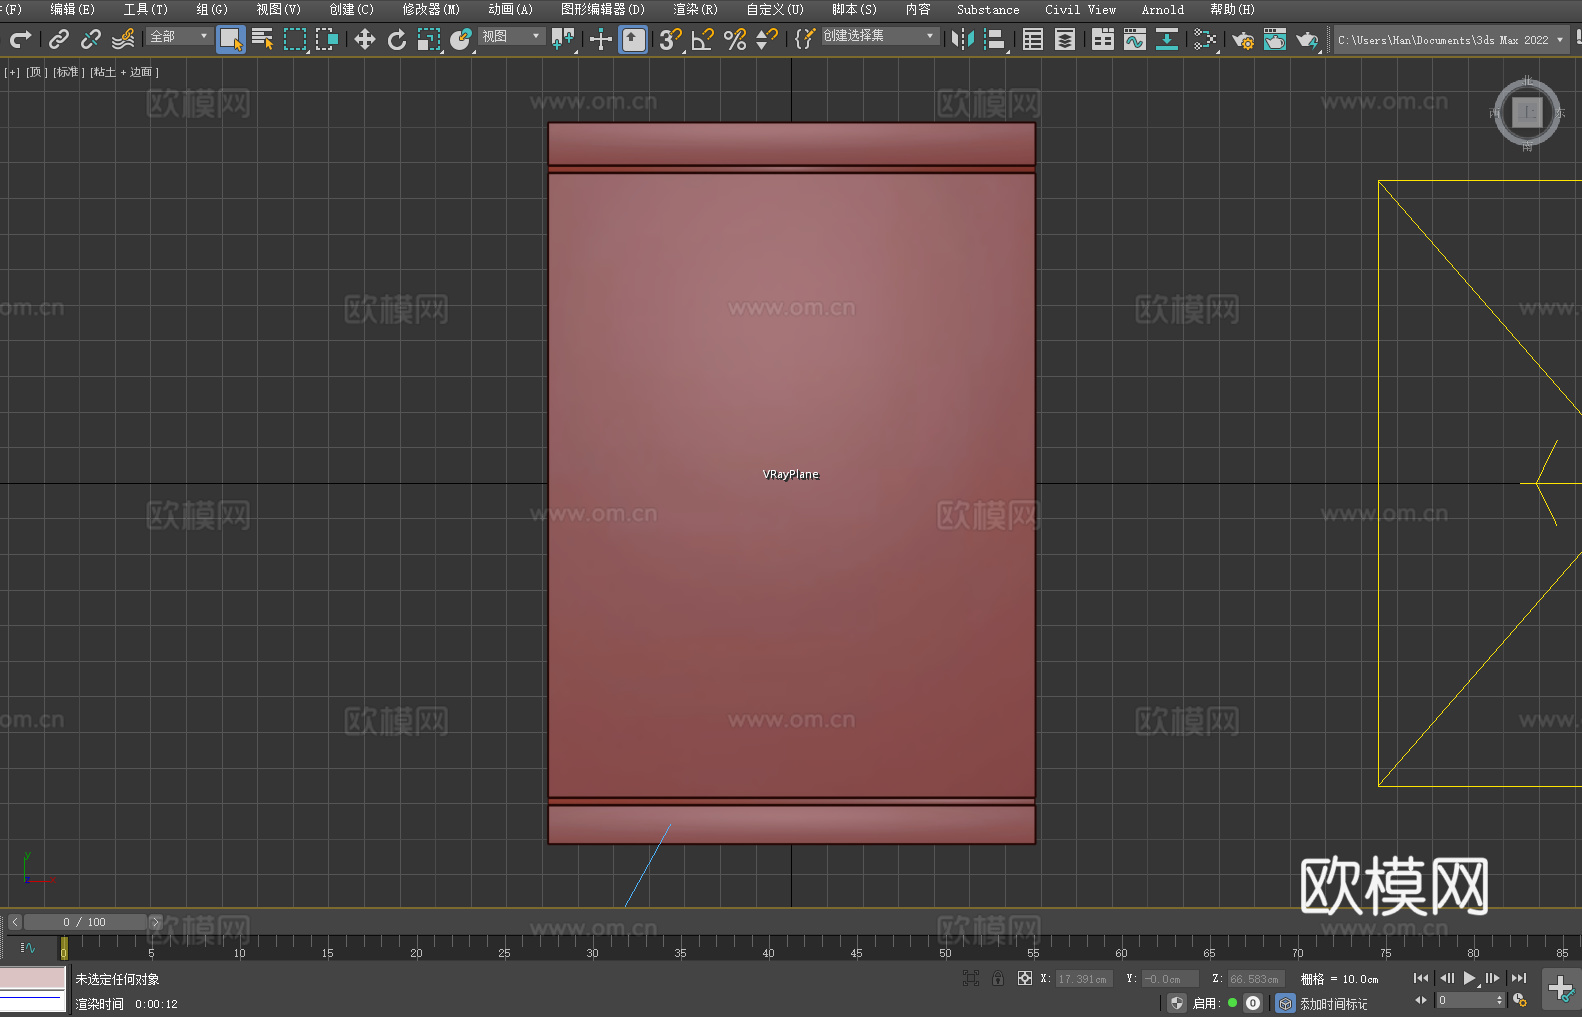
Task: Show the Ribbon toggle icon
Action: pyautogui.click(x=1103, y=39)
